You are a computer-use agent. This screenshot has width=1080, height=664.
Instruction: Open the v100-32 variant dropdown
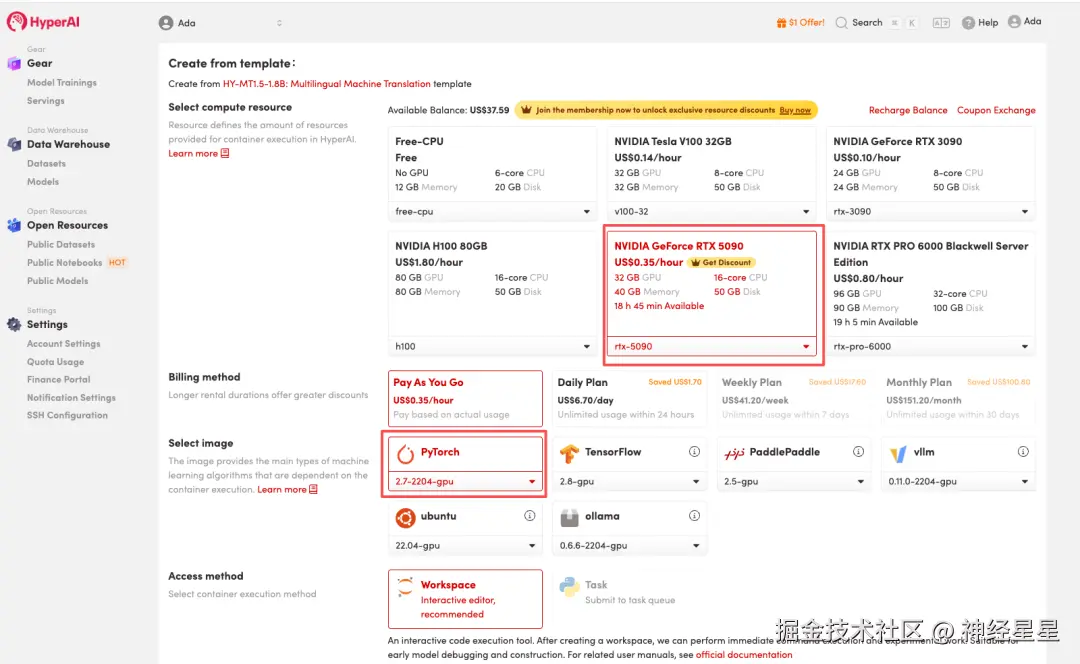[x=711, y=211]
